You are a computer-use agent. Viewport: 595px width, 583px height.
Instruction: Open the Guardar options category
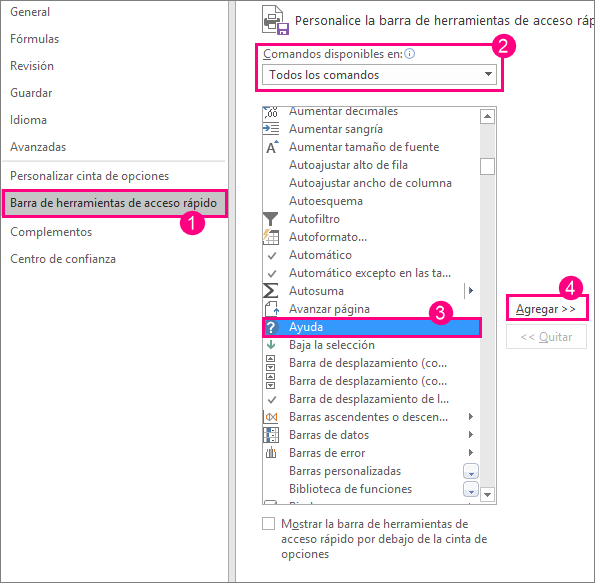coord(31,93)
